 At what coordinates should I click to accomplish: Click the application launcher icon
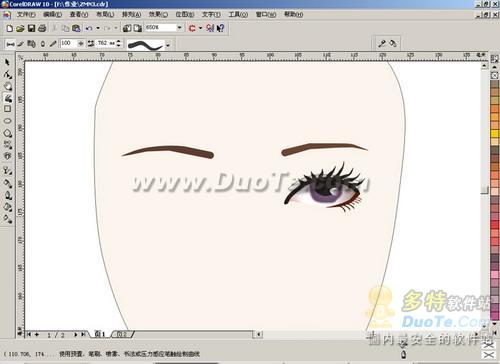(x=192, y=28)
